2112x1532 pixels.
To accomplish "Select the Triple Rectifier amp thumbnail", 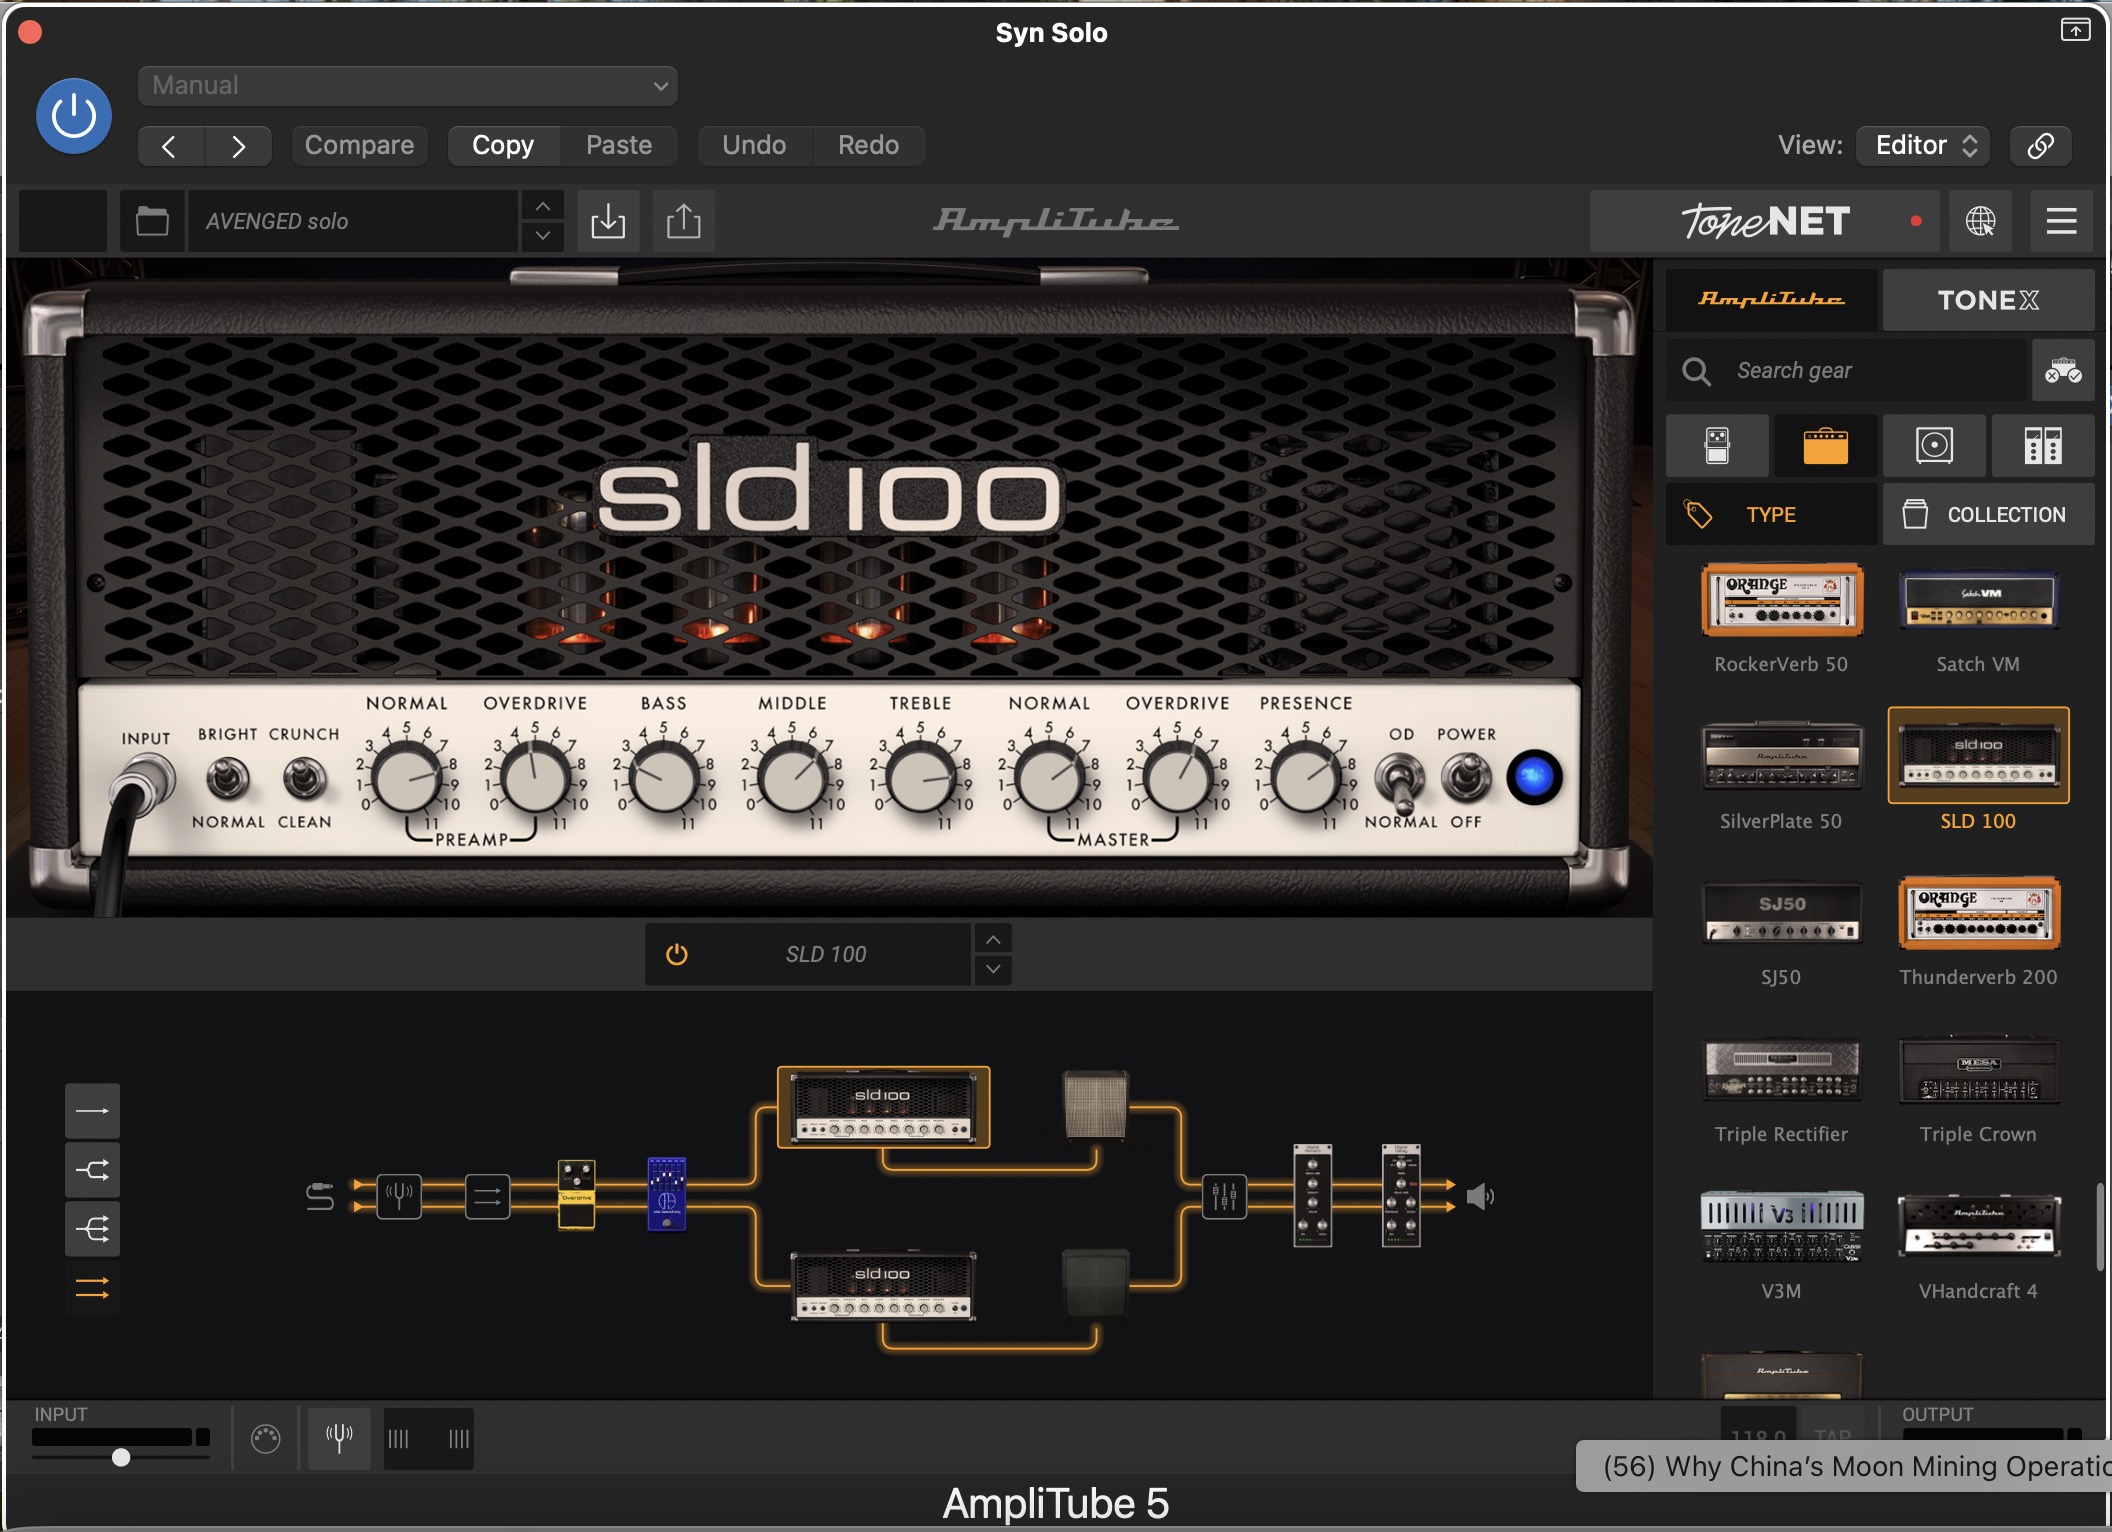I will click(1782, 1070).
